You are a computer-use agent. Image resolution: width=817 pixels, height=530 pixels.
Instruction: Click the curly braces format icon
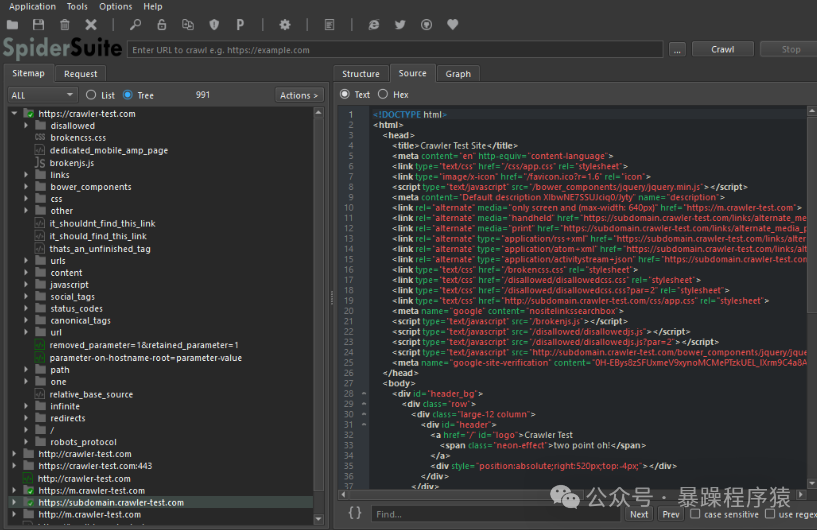[355, 513]
